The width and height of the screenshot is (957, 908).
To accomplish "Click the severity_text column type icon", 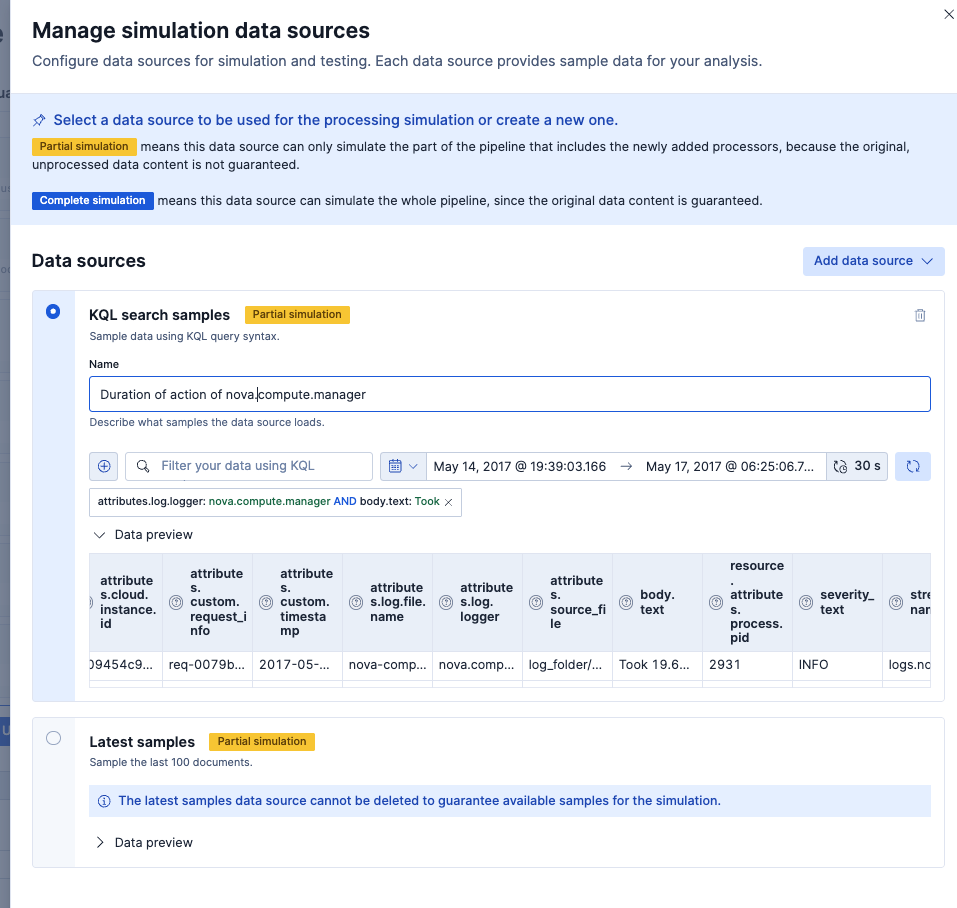I will point(807,602).
